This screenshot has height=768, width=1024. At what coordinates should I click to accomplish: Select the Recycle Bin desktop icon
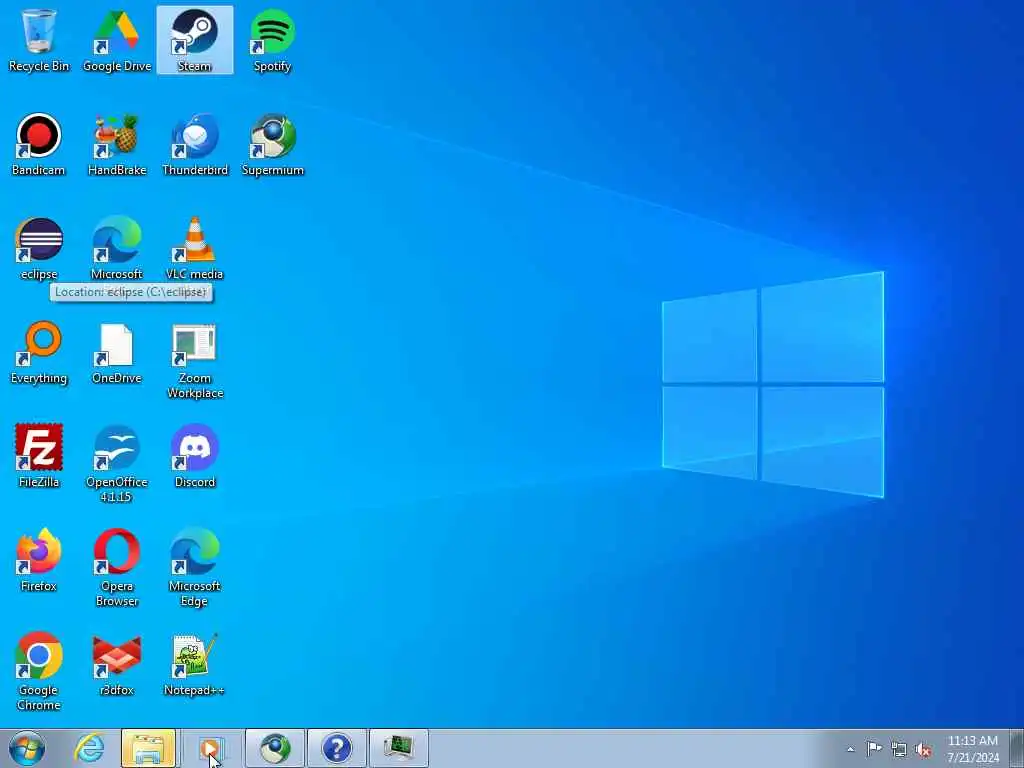[x=39, y=40]
